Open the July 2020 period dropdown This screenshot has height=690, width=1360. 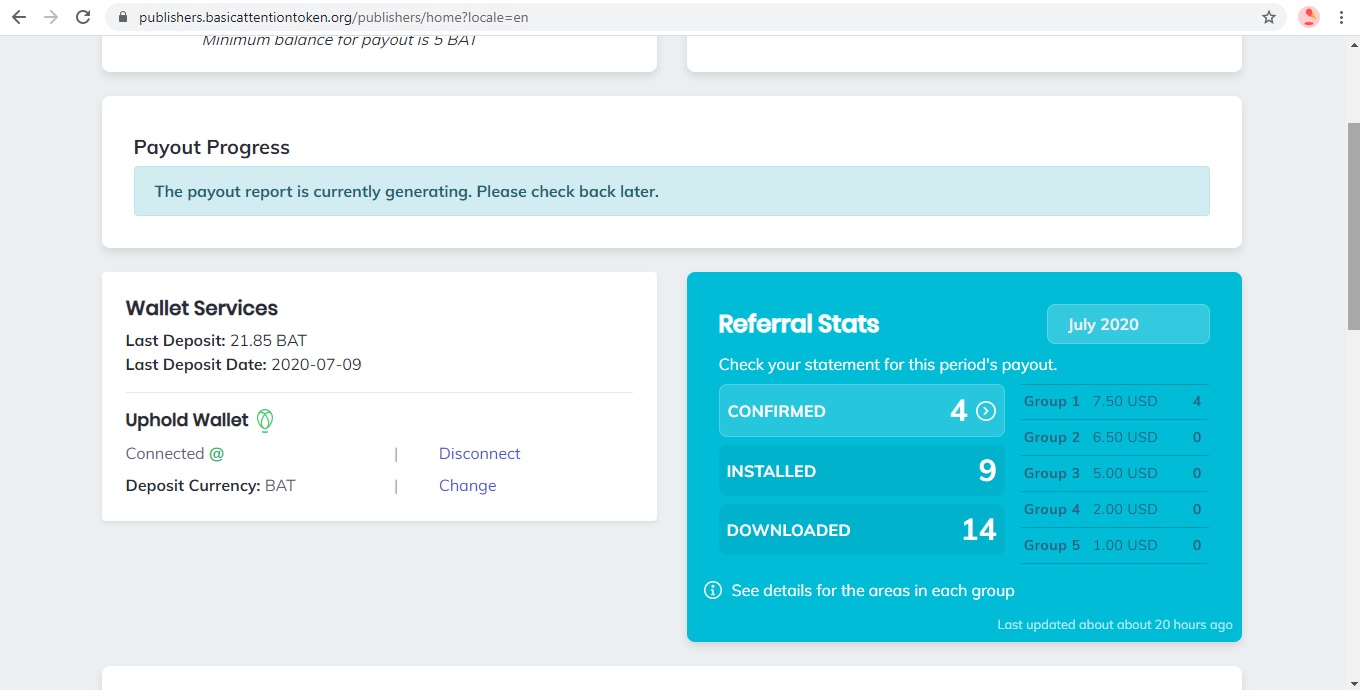(x=1128, y=324)
